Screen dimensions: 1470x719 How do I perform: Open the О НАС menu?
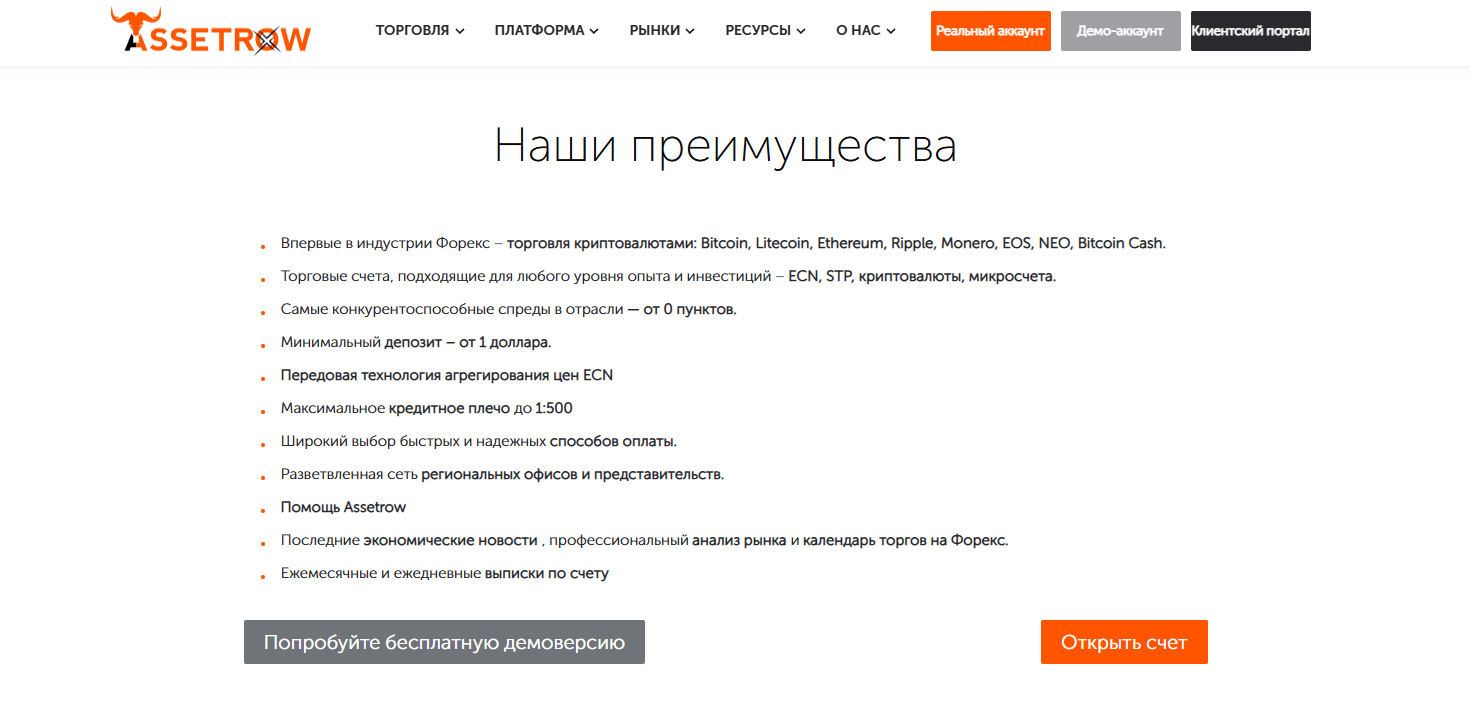[x=866, y=31]
